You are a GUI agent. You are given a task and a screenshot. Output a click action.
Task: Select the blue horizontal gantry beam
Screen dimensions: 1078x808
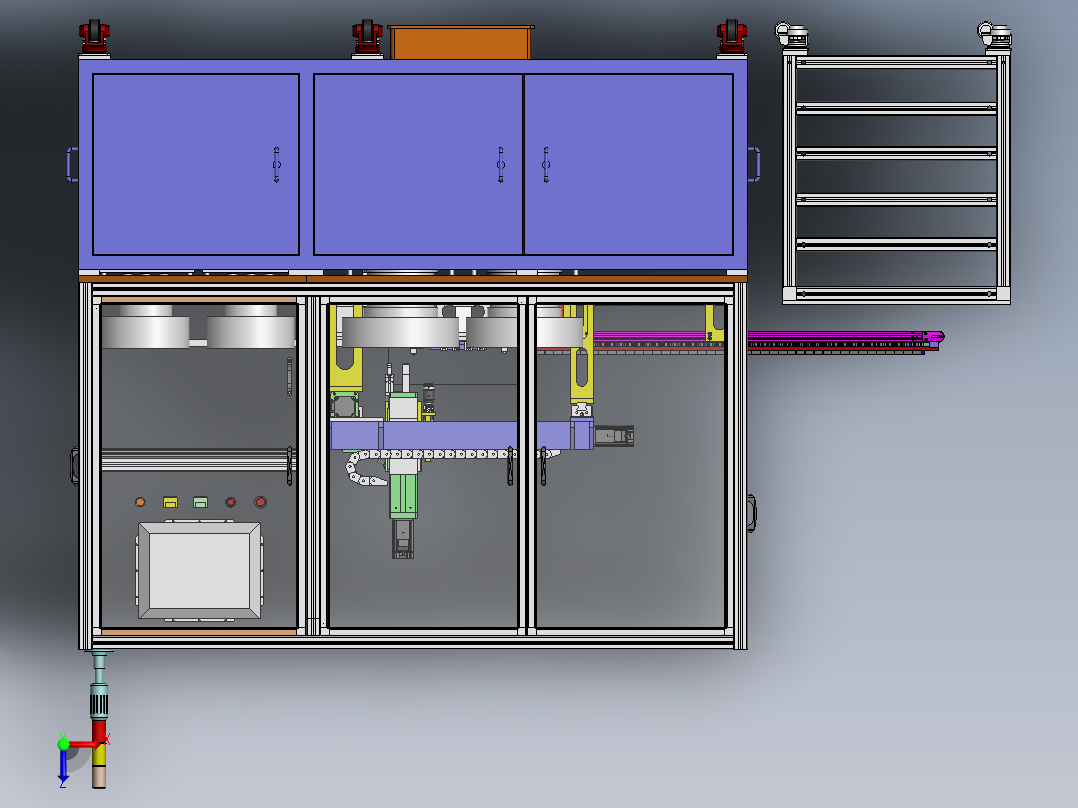click(461, 435)
